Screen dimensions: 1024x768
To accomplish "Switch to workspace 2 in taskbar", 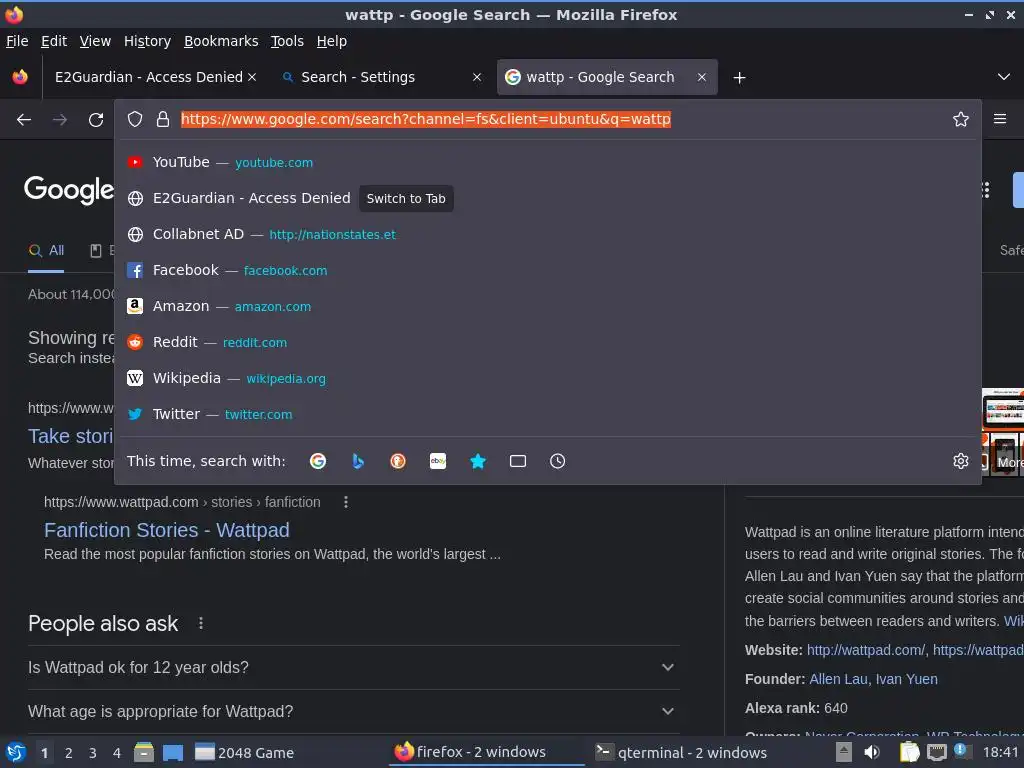I will [68, 753].
